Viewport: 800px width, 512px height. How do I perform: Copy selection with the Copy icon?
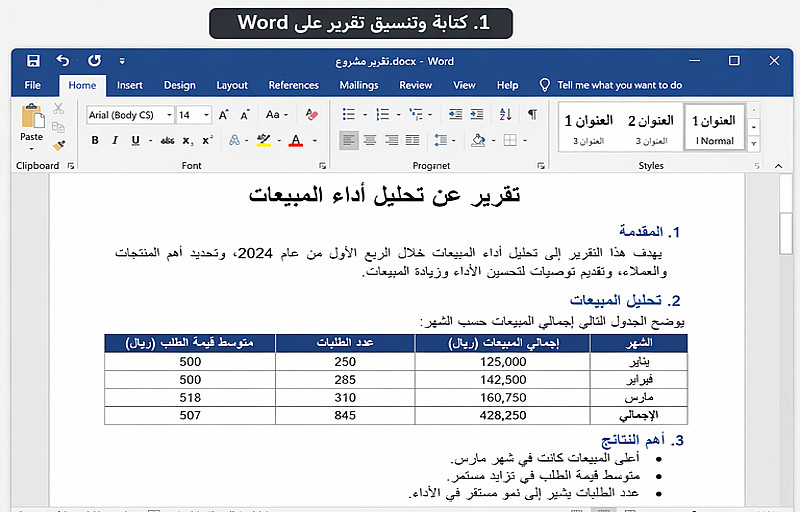click(58, 127)
